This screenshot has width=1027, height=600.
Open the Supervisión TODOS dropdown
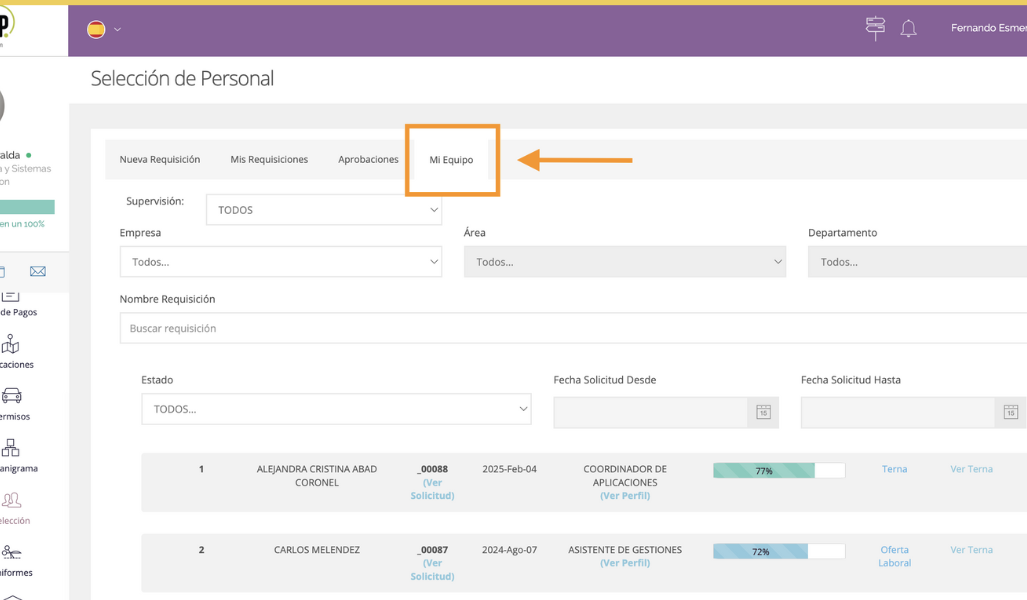pos(324,210)
